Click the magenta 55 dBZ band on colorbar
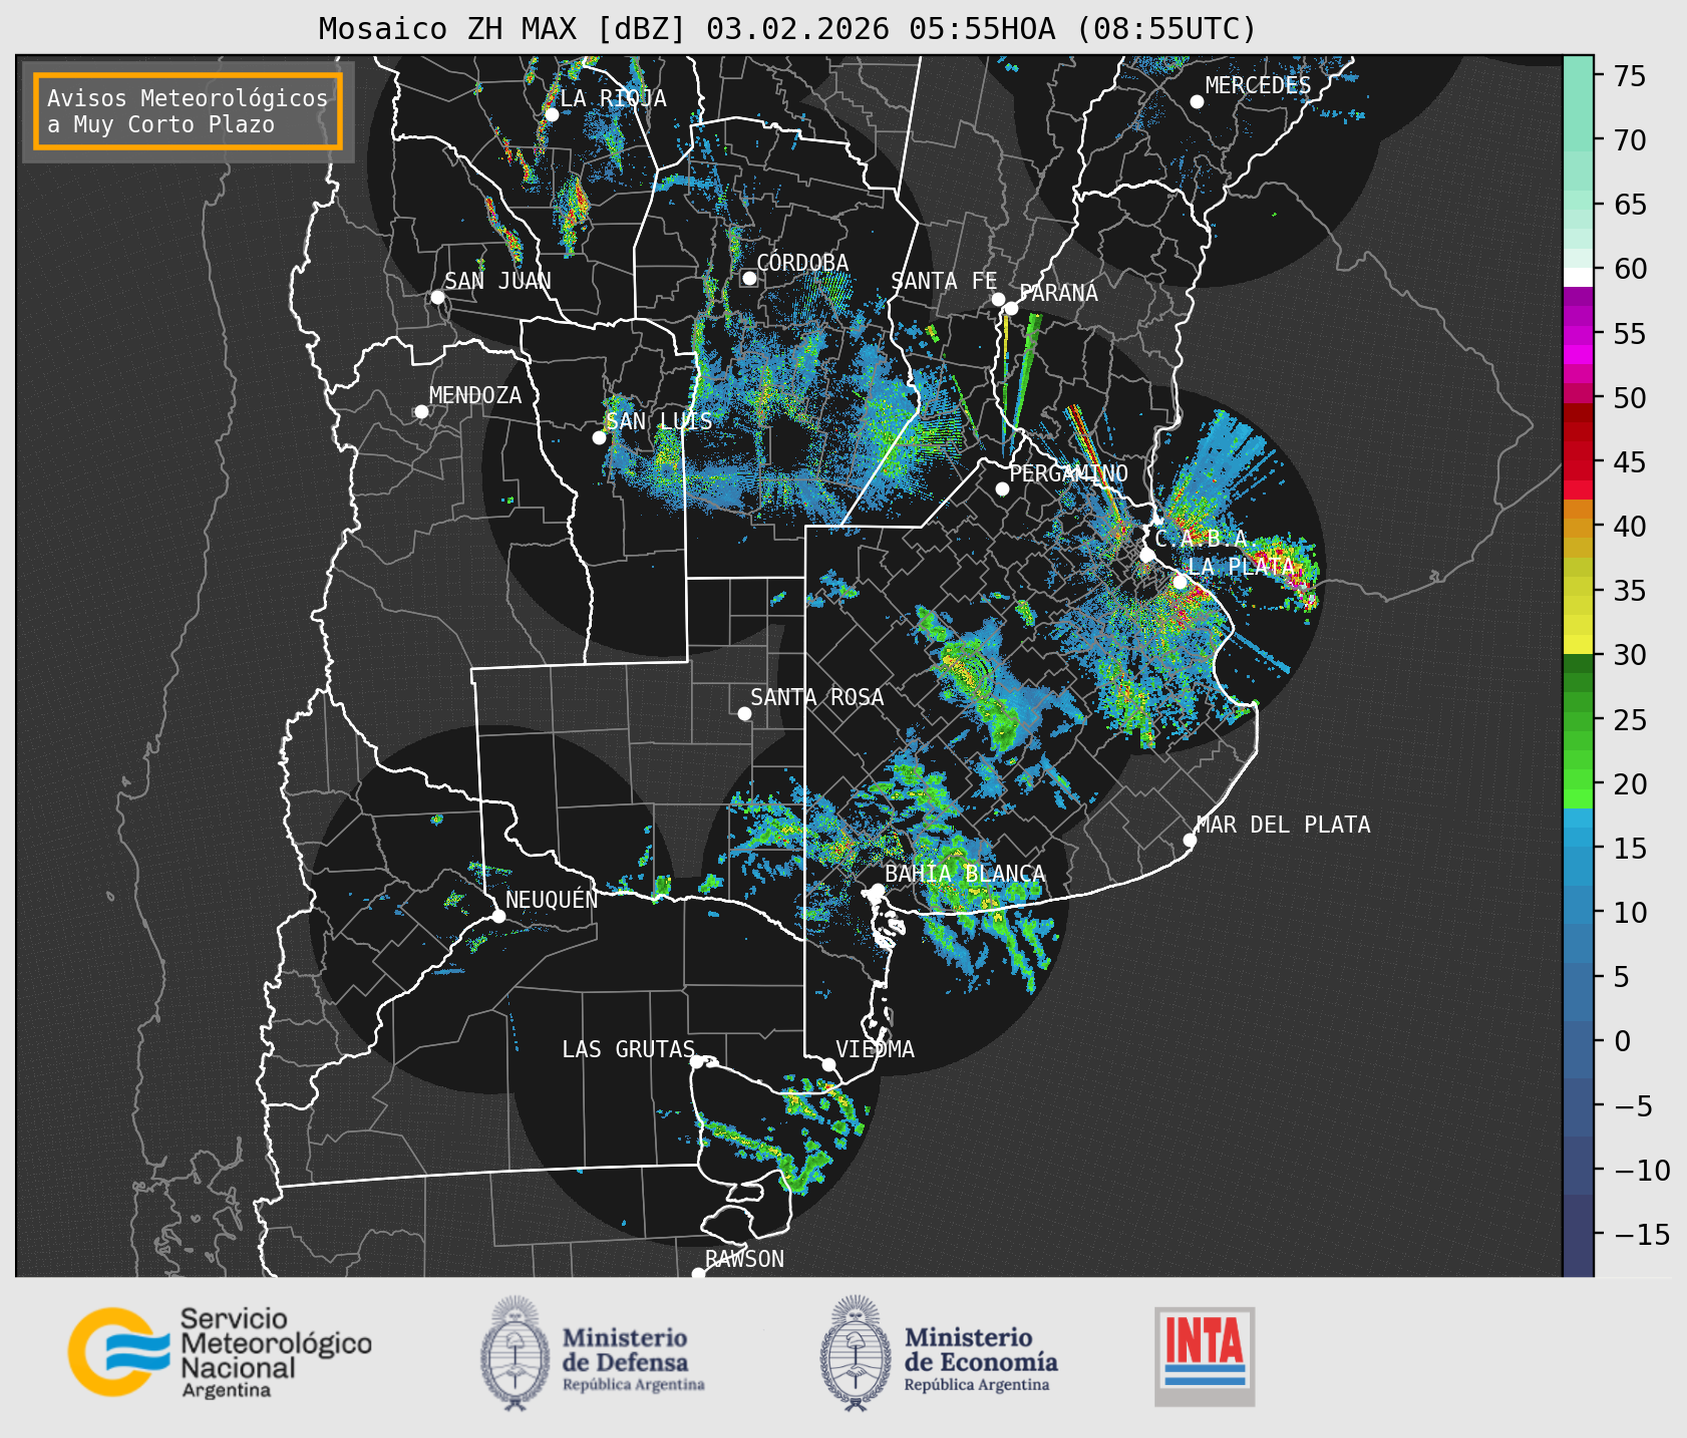Image resolution: width=1687 pixels, height=1438 pixels. click(x=1578, y=334)
